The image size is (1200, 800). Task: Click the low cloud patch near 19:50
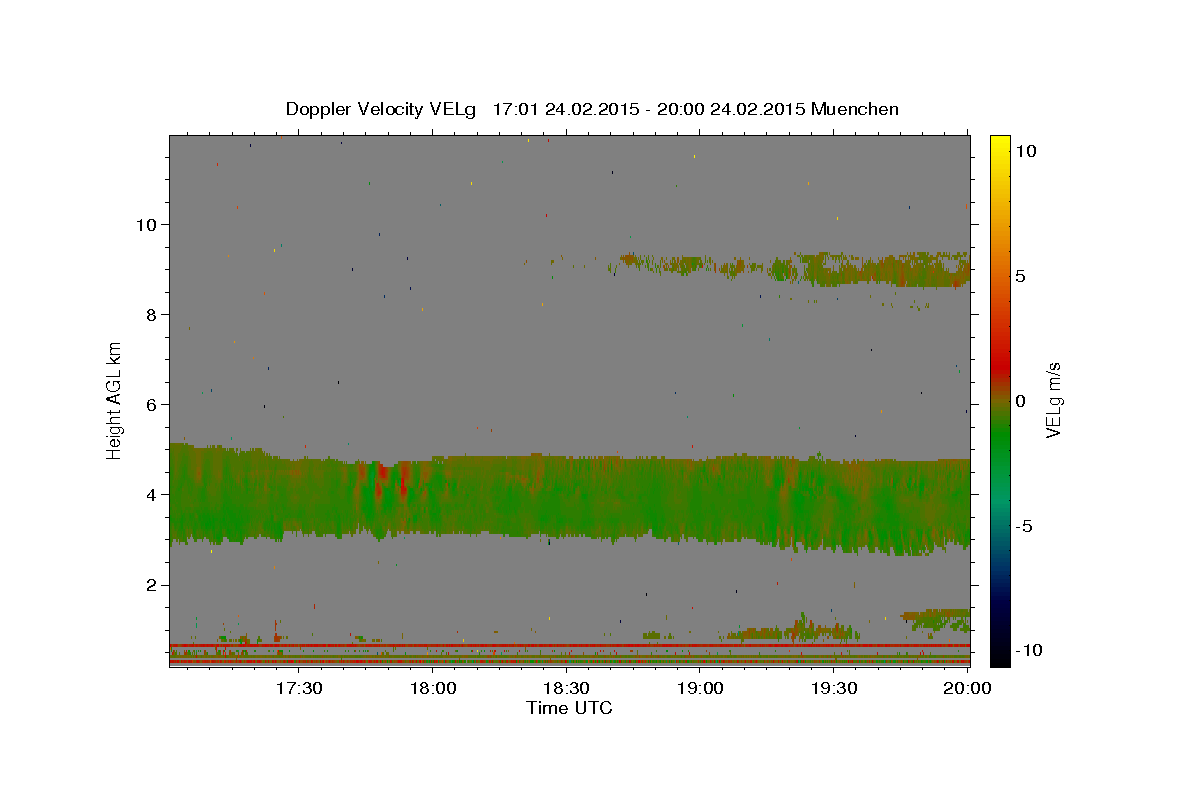click(935, 620)
